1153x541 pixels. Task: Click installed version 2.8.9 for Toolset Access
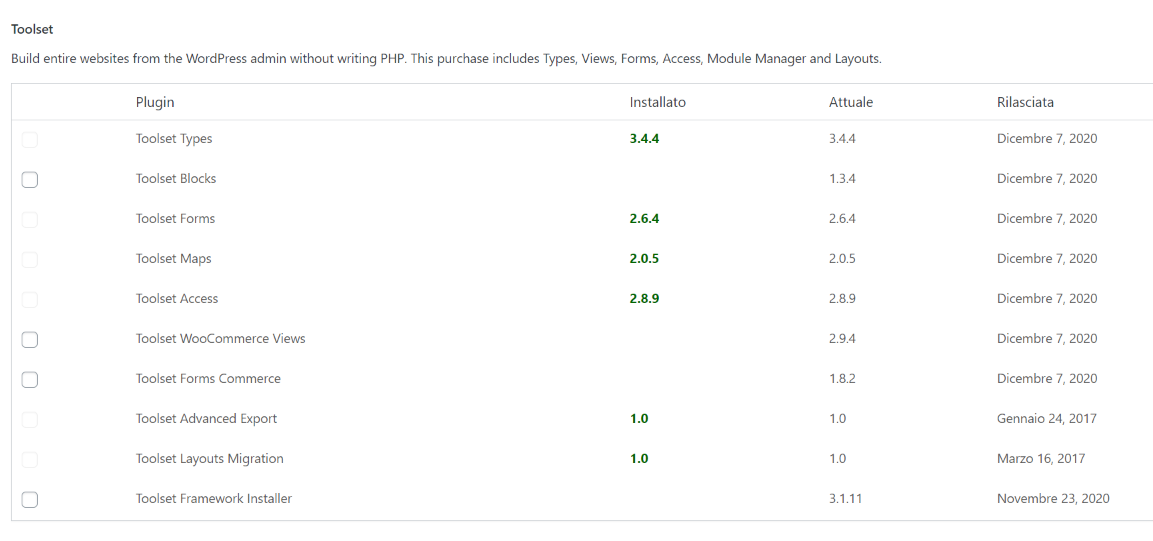tap(644, 298)
